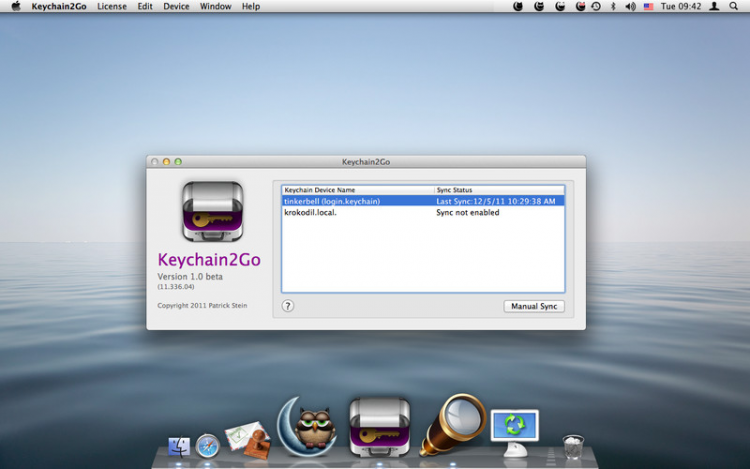Open the Apple menu
The width and height of the screenshot is (750, 469).
pos(16,6)
